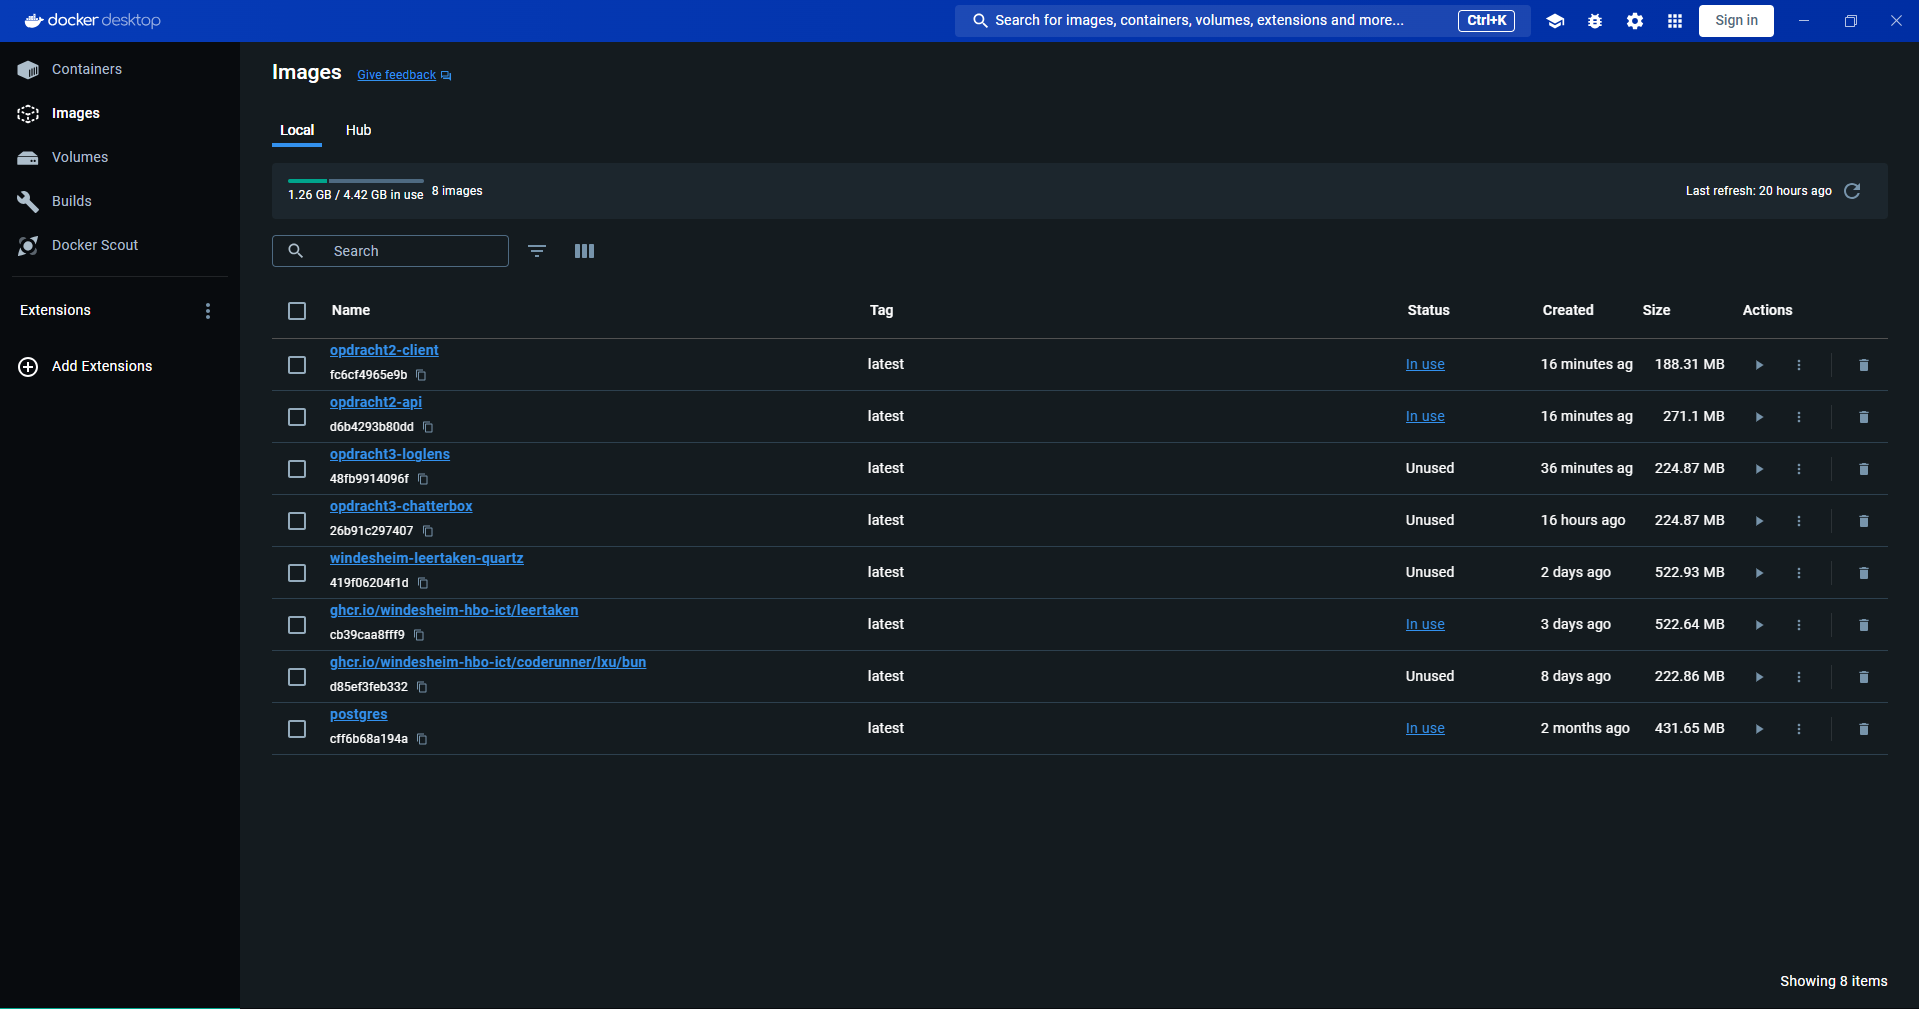Screen dimensions: 1919x1009
Task: Copy image ID cff6b68a194a
Action: click(422, 739)
